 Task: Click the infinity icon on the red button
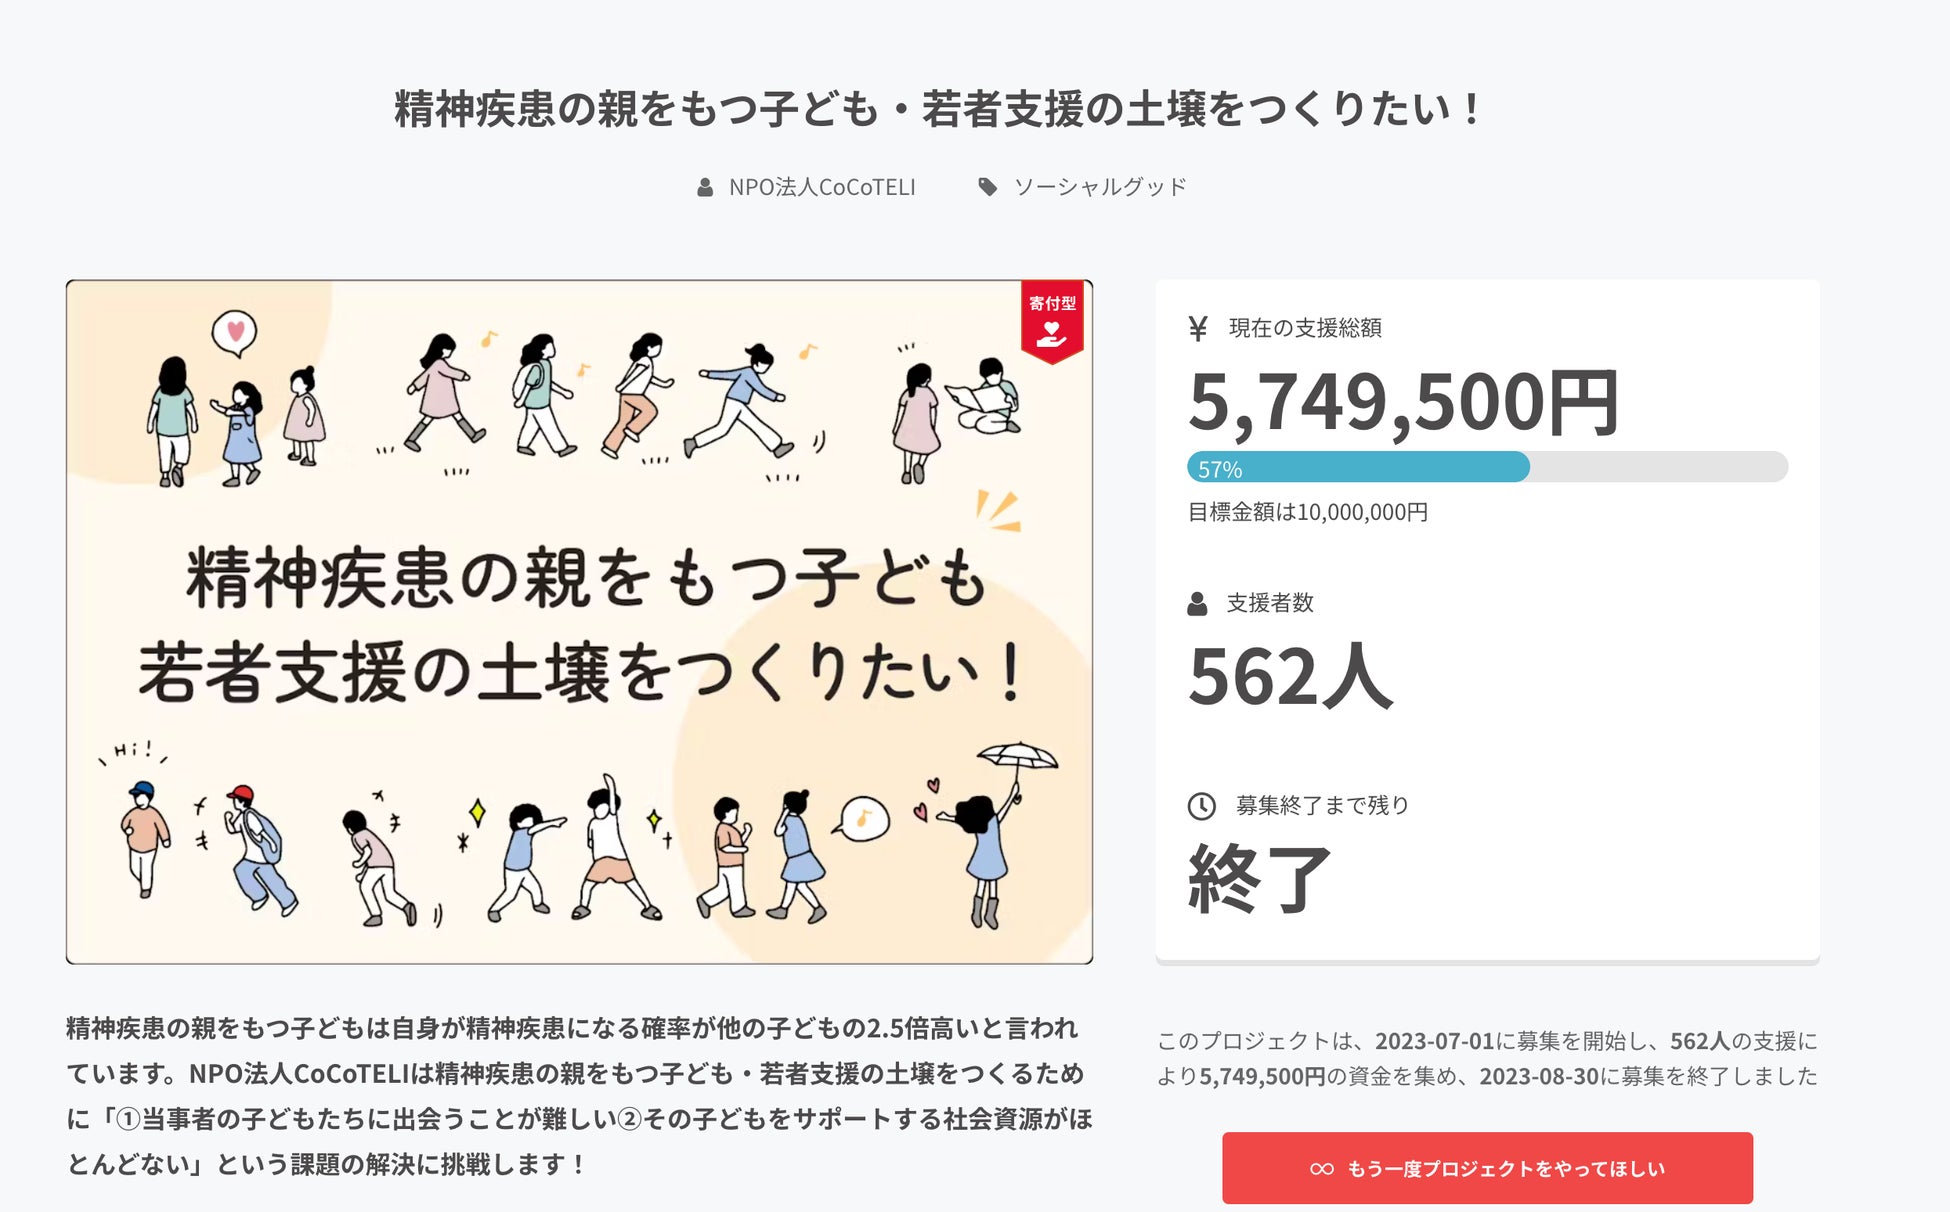[1321, 1169]
